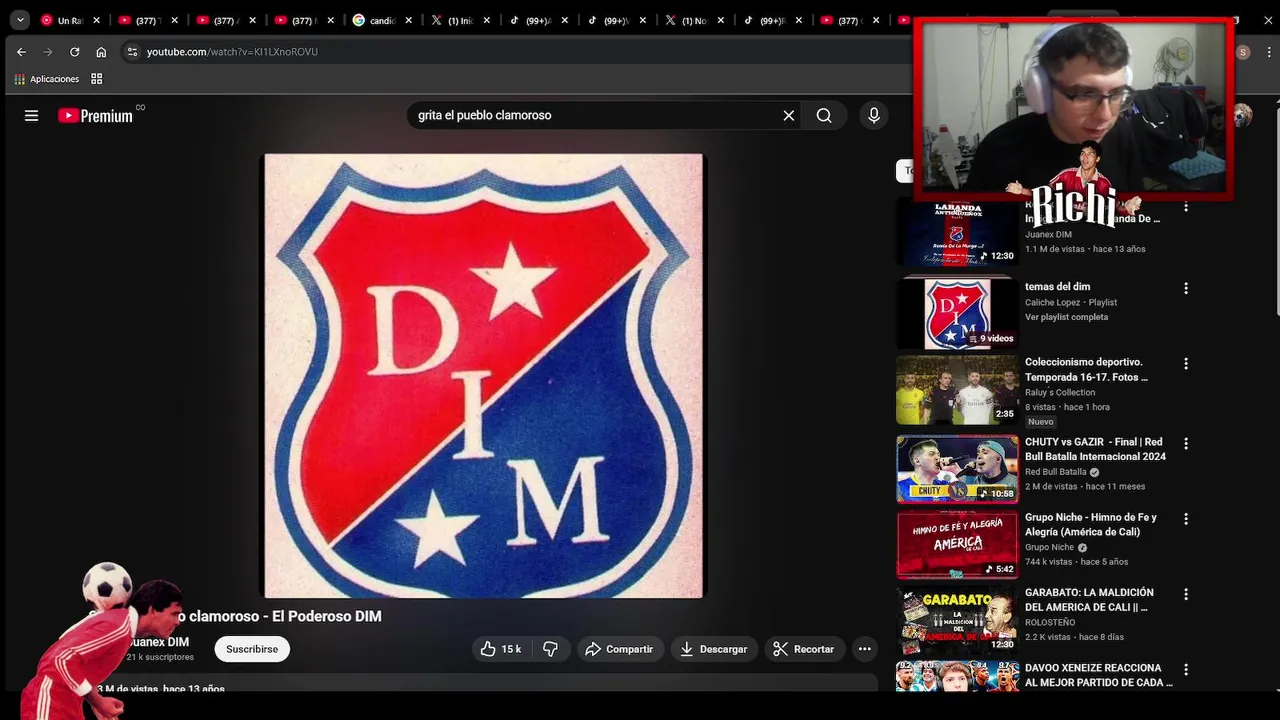Click the 'temas del dim' title
Viewport: 1280px width, 720px height.
point(1057,287)
